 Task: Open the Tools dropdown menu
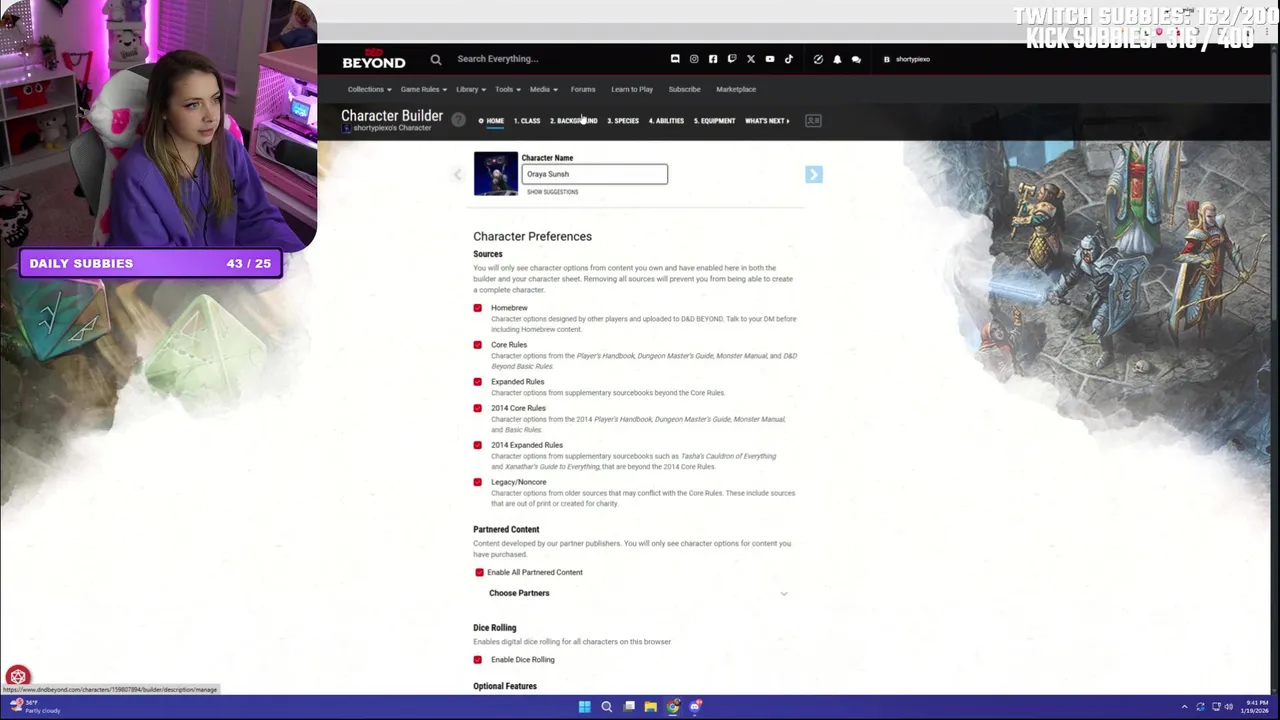point(507,90)
